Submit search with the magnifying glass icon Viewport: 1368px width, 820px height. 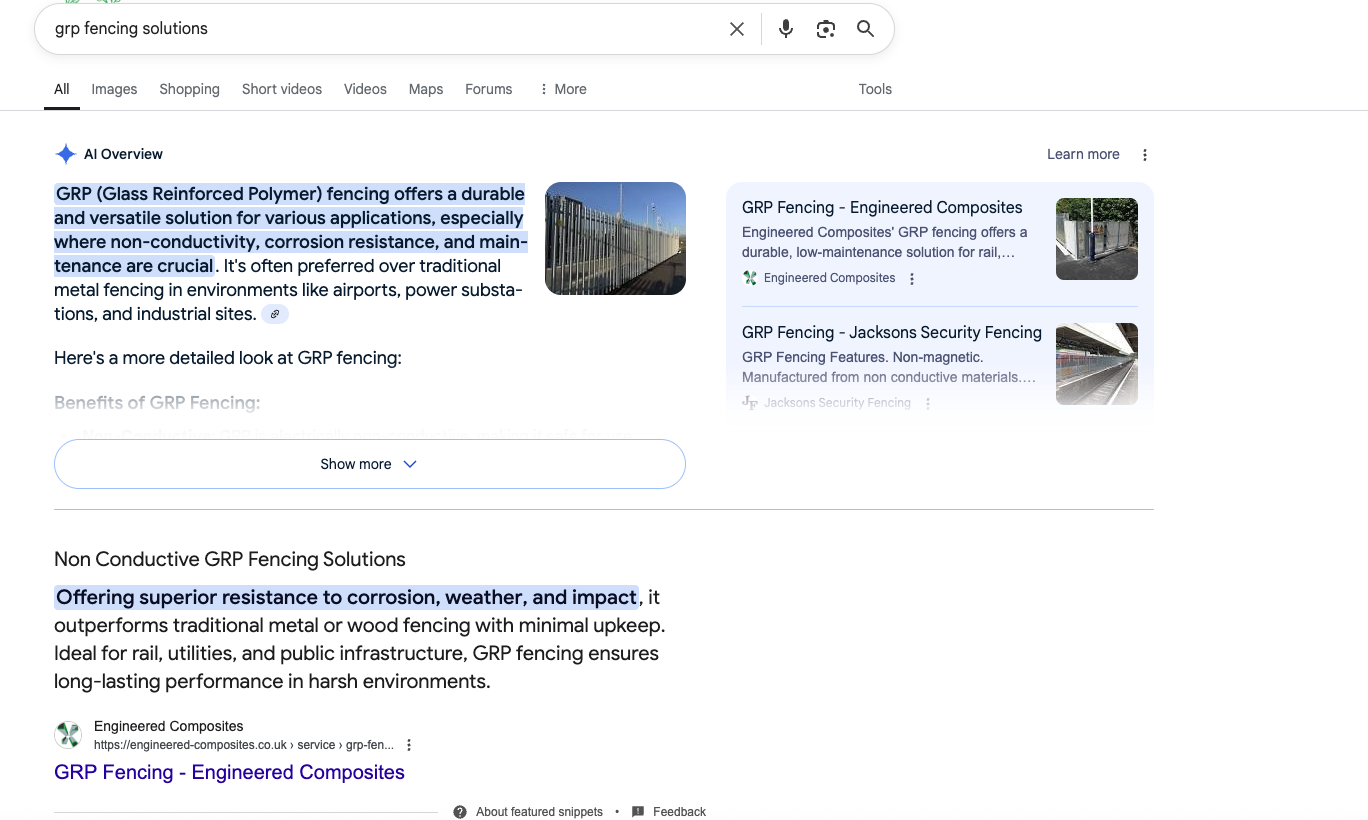click(866, 29)
